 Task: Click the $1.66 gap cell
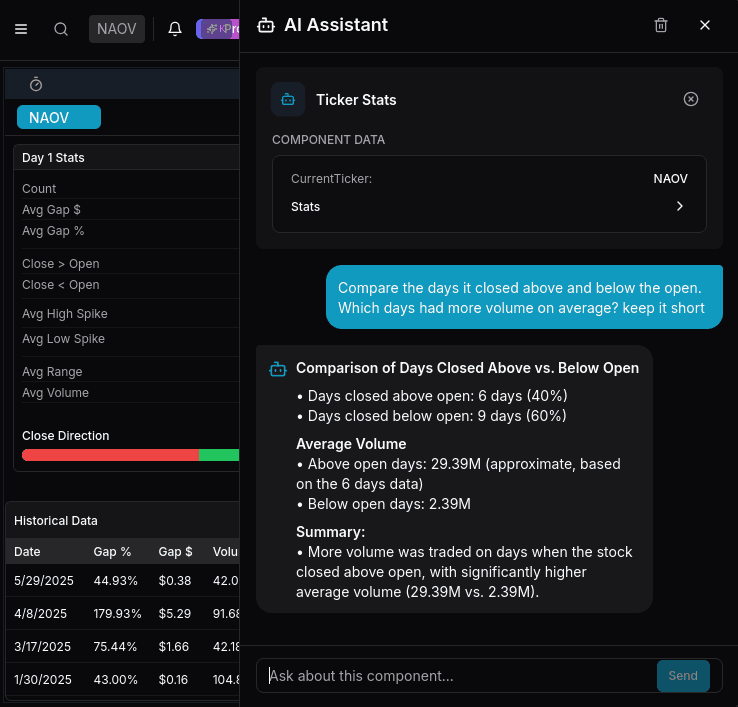[174, 647]
